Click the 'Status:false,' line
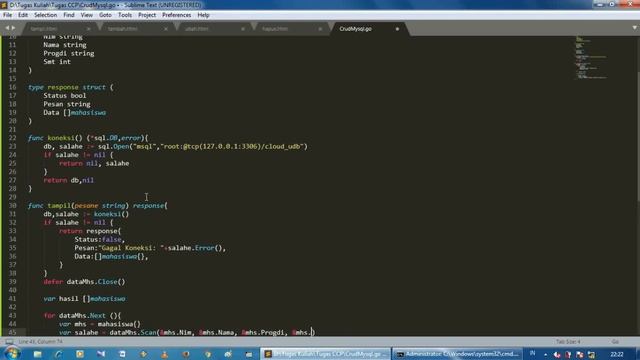Screen dimensions: 640x360 tap(100, 240)
